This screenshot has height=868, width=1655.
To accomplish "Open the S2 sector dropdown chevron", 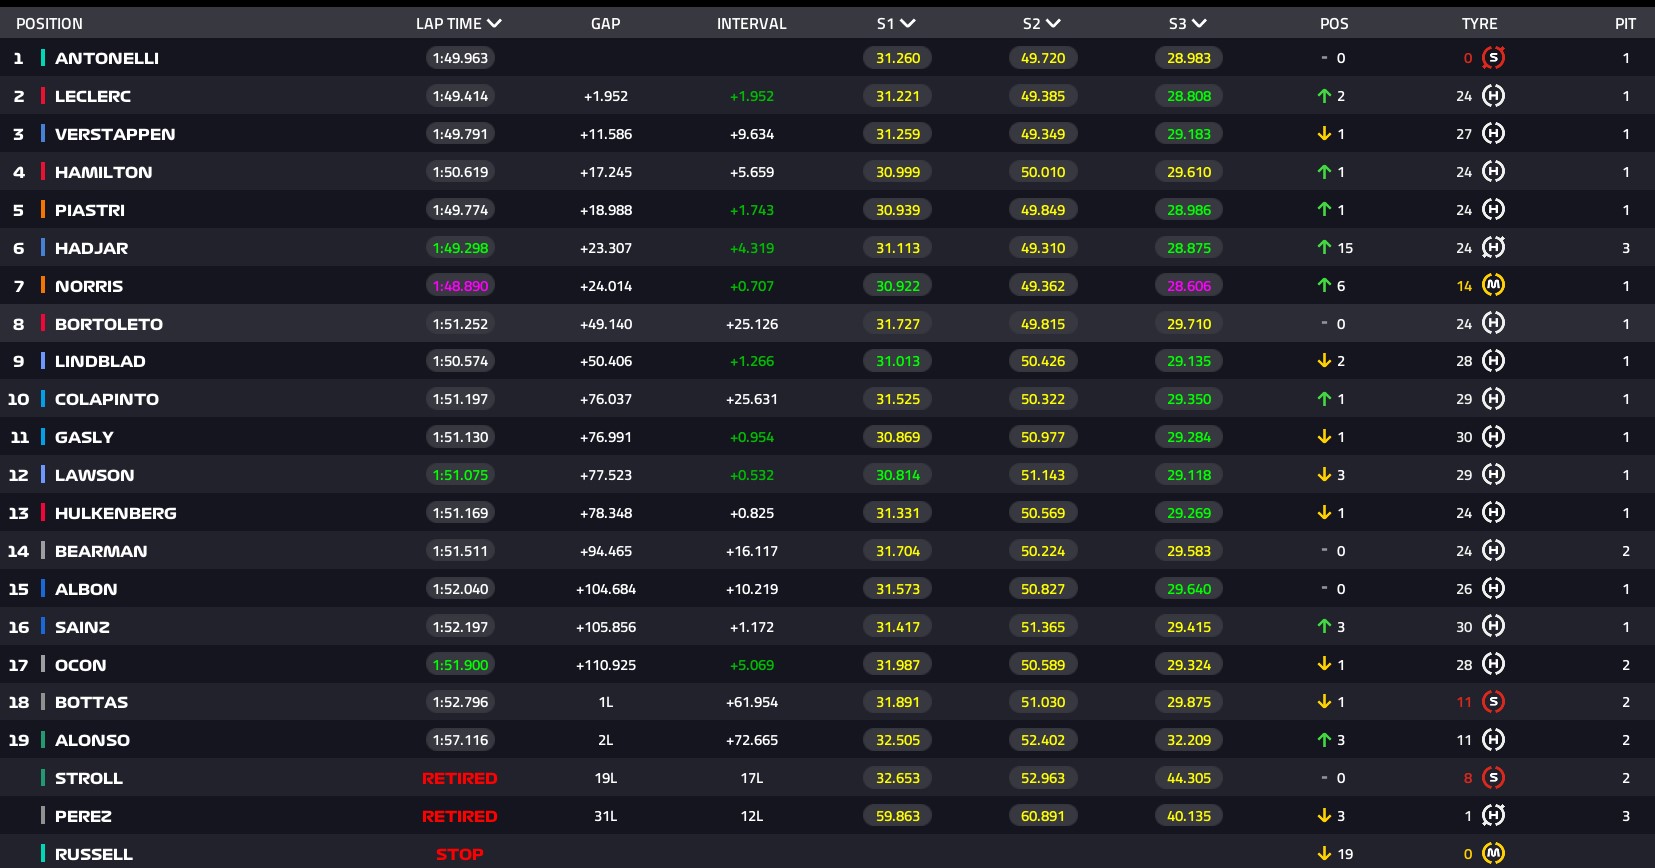I will [x=1053, y=23].
